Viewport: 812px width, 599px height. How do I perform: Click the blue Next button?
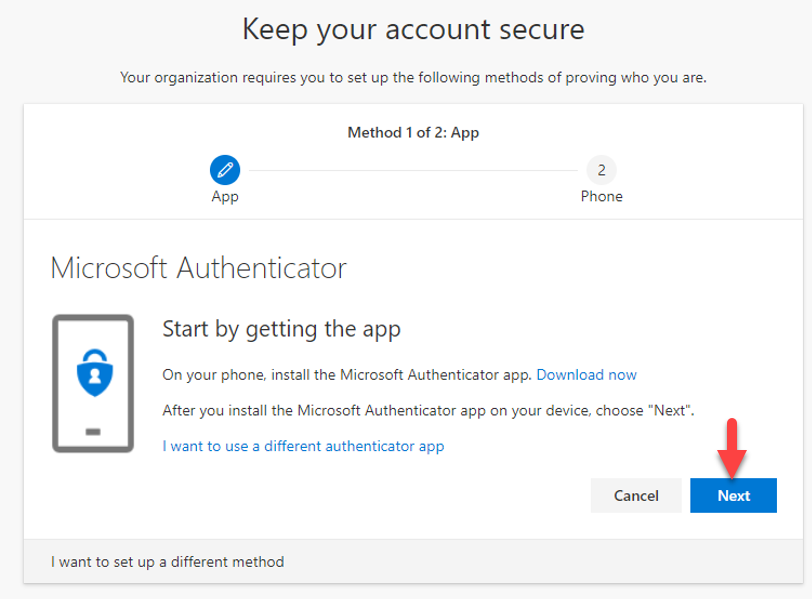733,495
